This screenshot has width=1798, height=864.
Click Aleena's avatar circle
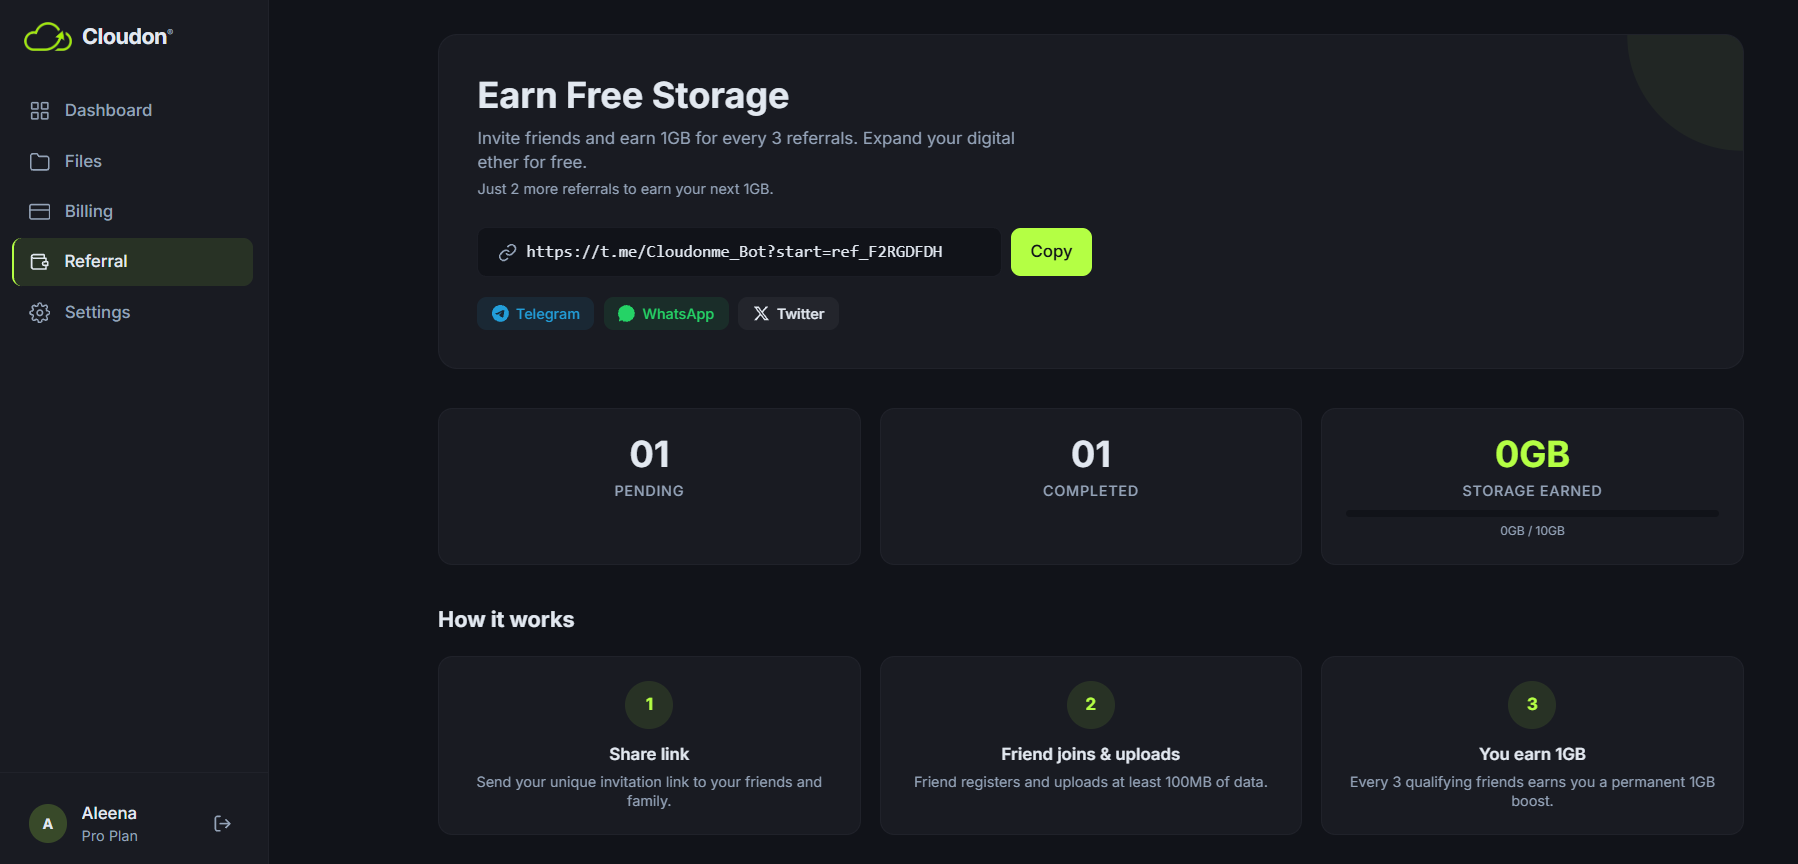point(47,823)
